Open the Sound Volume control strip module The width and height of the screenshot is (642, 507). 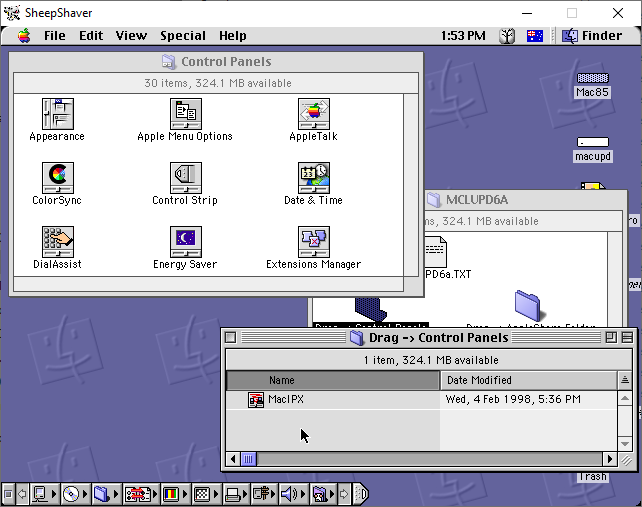point(293,494)
